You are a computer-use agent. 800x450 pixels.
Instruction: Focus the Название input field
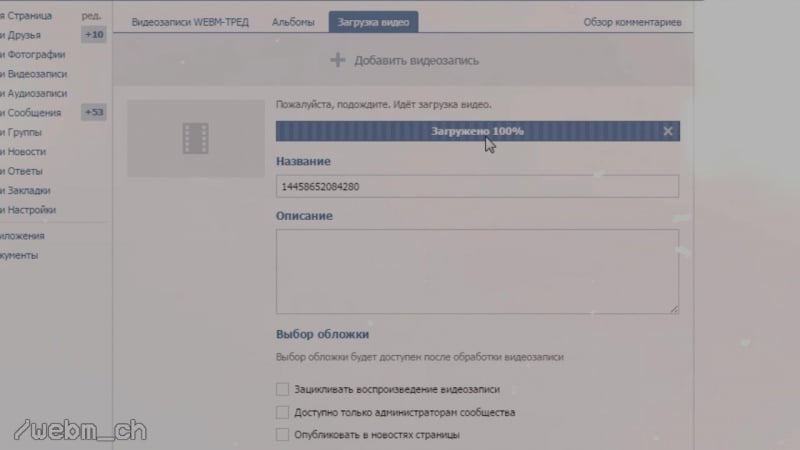pyautogui.click(x=478, y=186)
